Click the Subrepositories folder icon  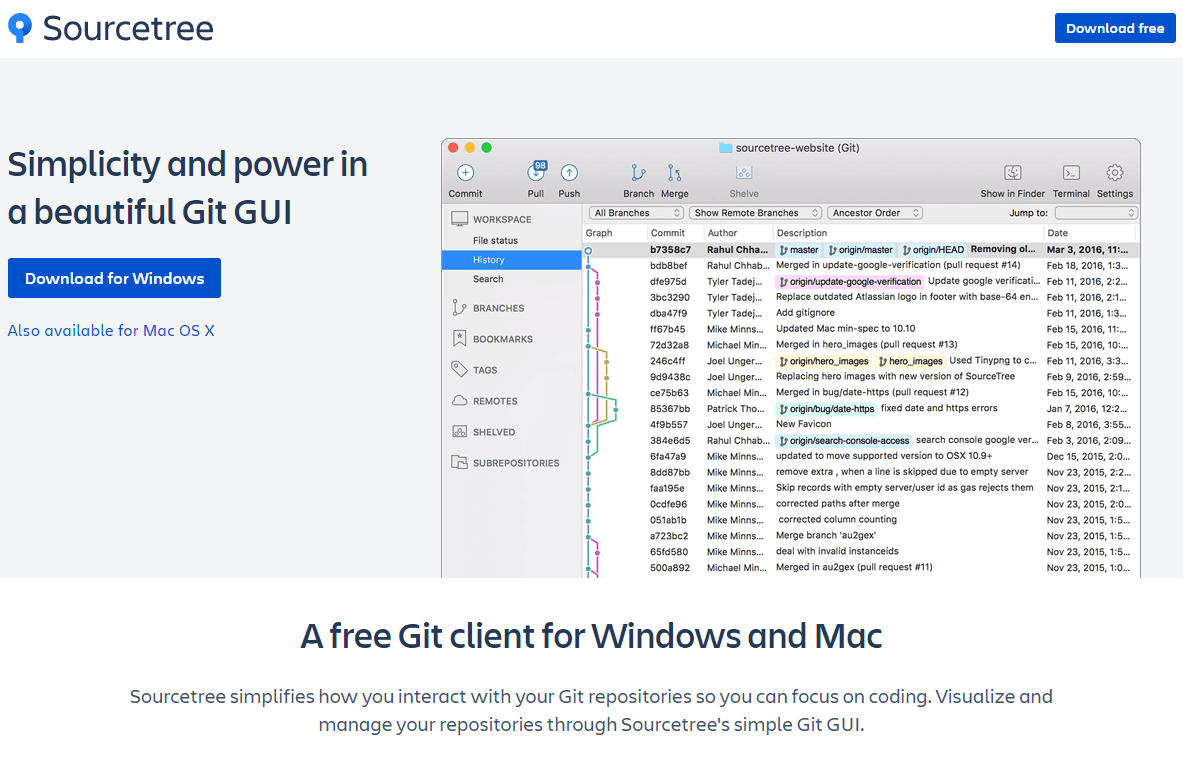[x=459, y=462]
